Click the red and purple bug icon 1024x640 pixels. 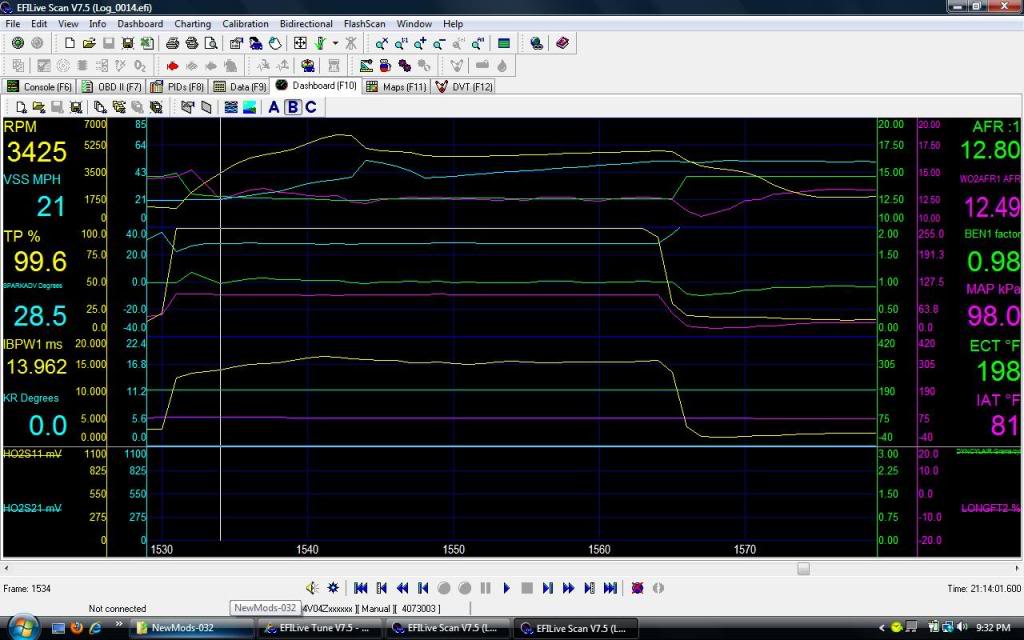[x=637, y=588]
